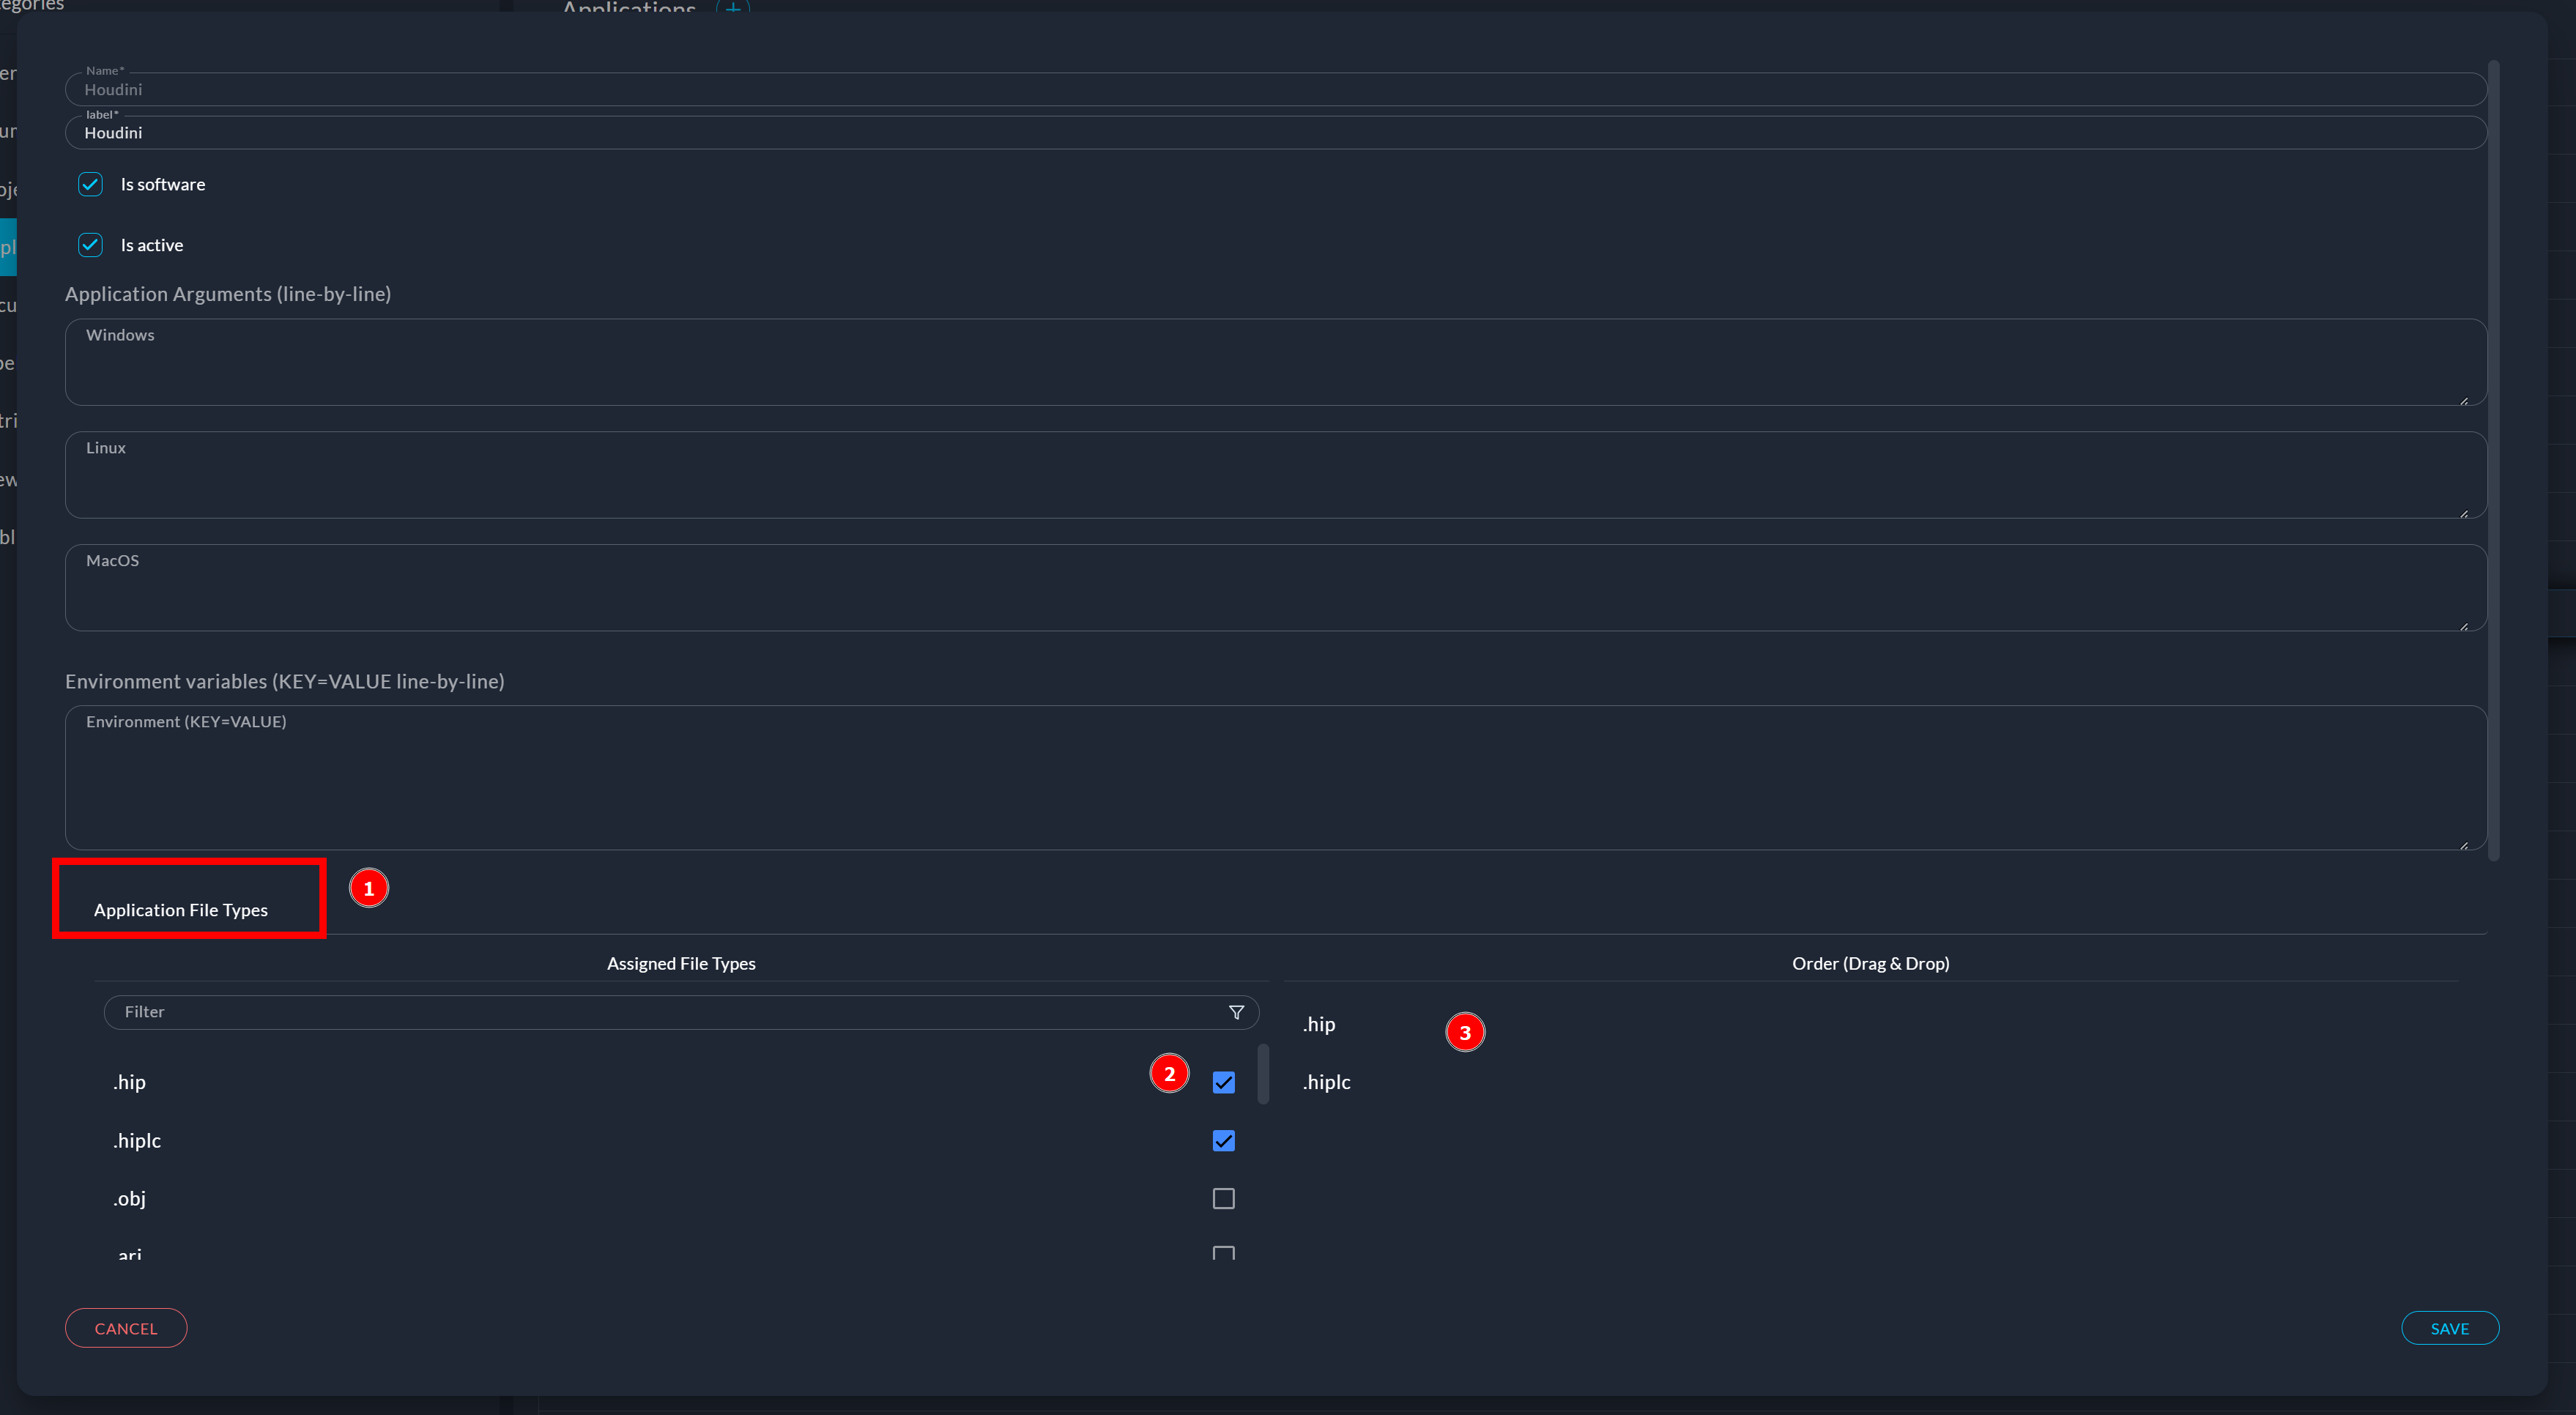Select .hip in the Order list

coord(1319,1024)
